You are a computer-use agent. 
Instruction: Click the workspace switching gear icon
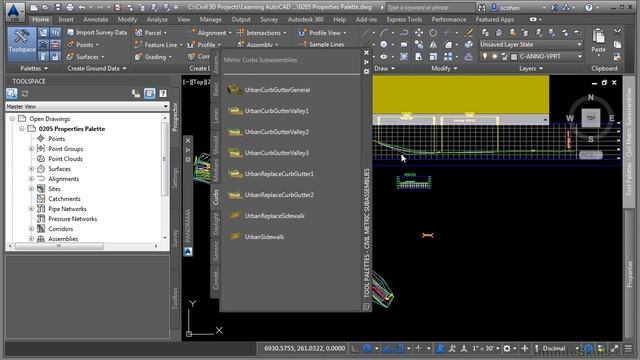507,348
